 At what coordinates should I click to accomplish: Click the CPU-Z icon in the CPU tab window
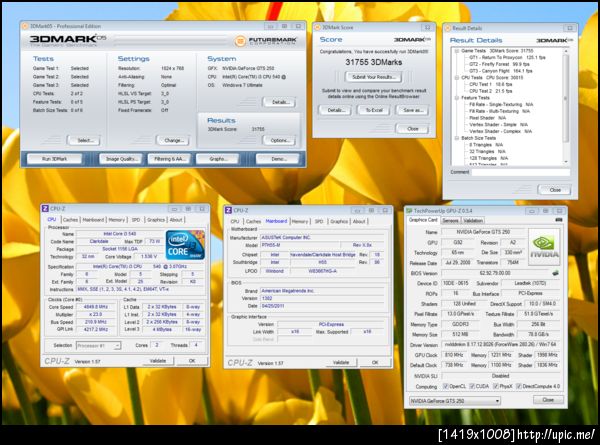click(45, 209)
